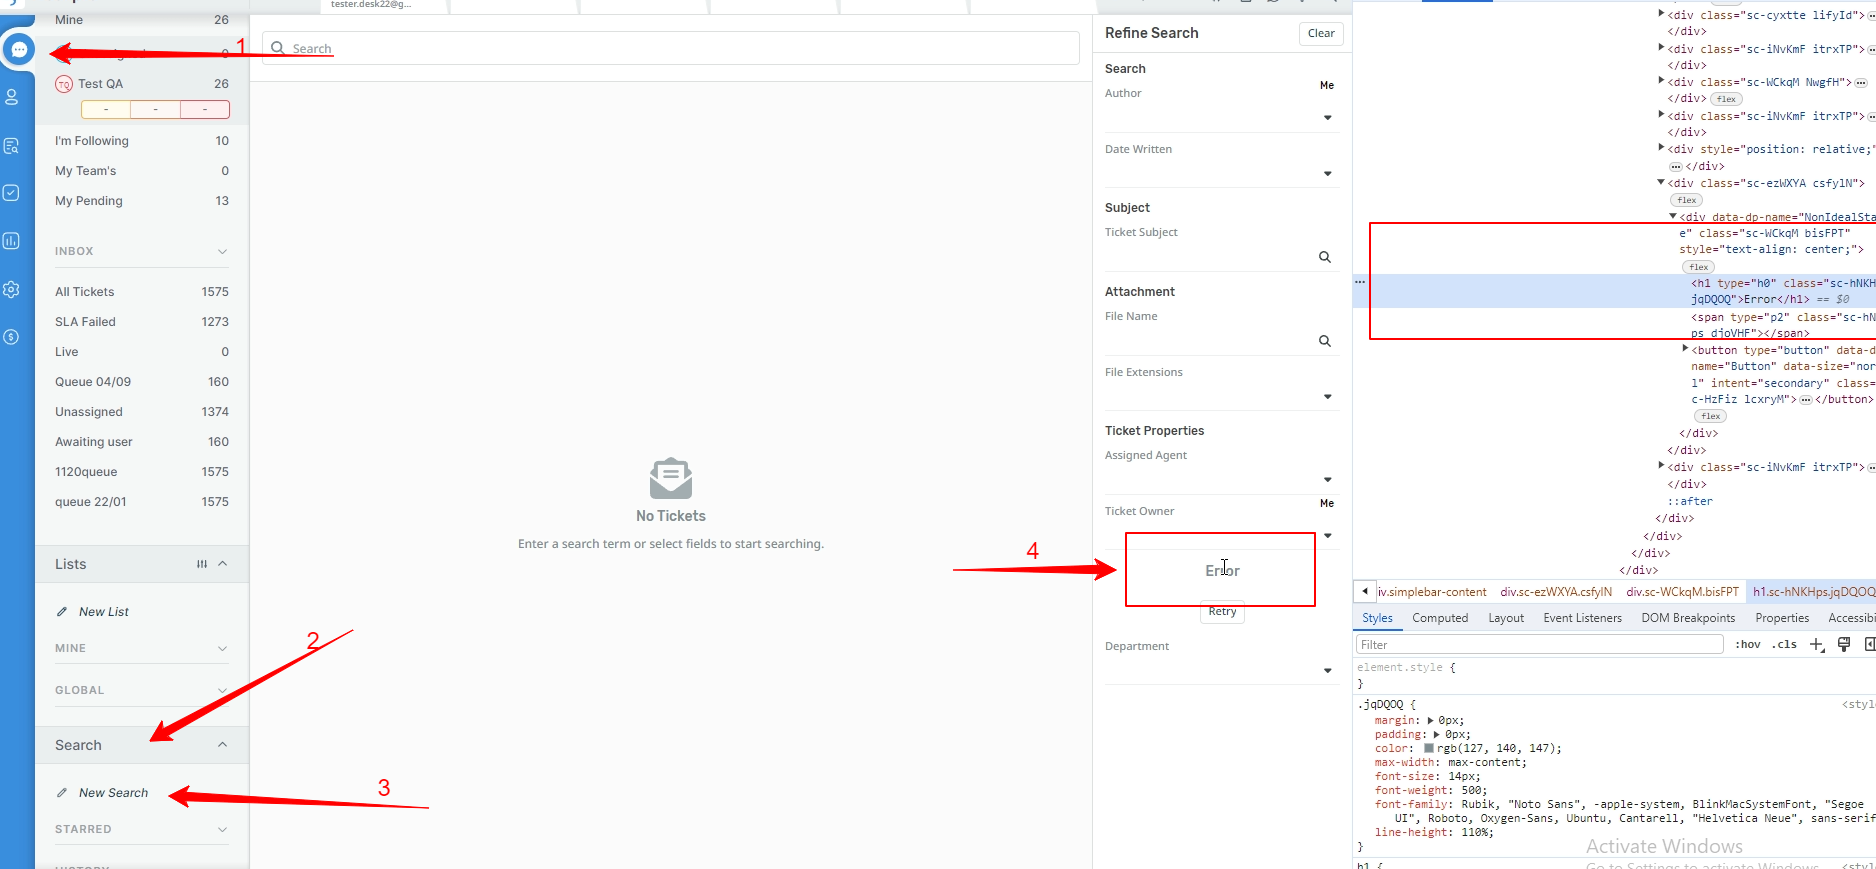
Task: Click the Clear button in Refine Search
Action: coord(1320,33)
